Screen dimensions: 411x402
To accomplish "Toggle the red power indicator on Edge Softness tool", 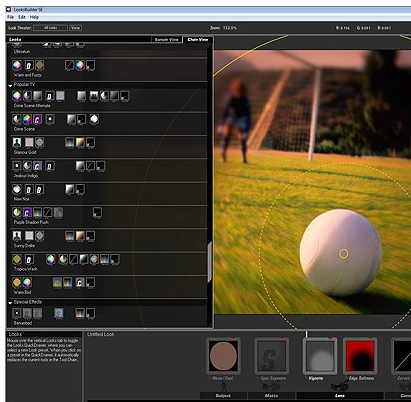I will point(371,339).
